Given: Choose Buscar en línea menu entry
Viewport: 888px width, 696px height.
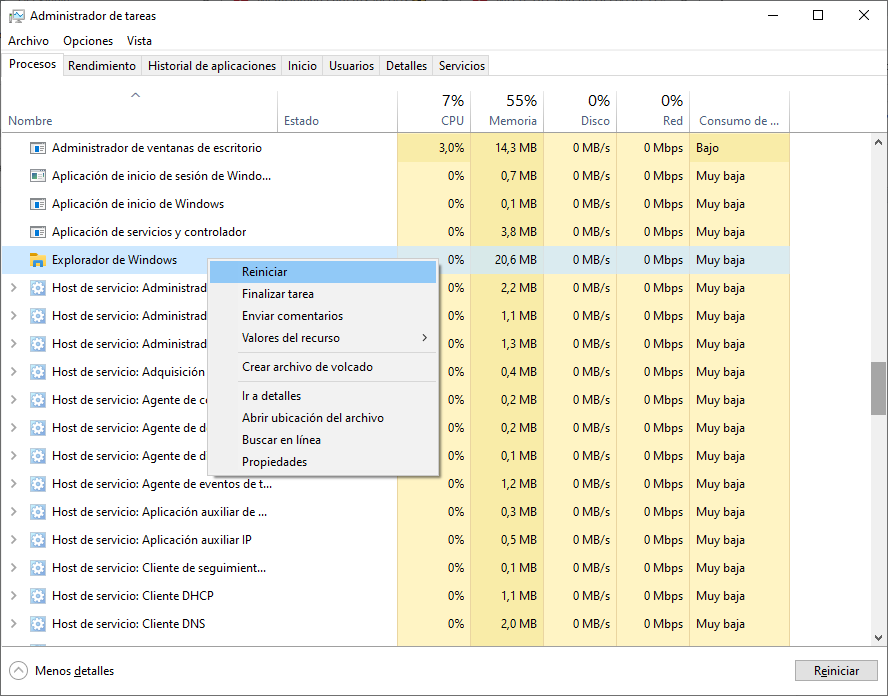Looking at the screenshot, I should [x=323, y=440].
